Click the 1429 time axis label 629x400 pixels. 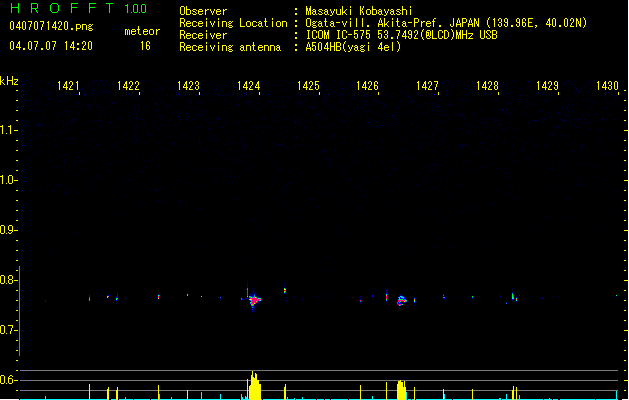[x=547, y=86]
